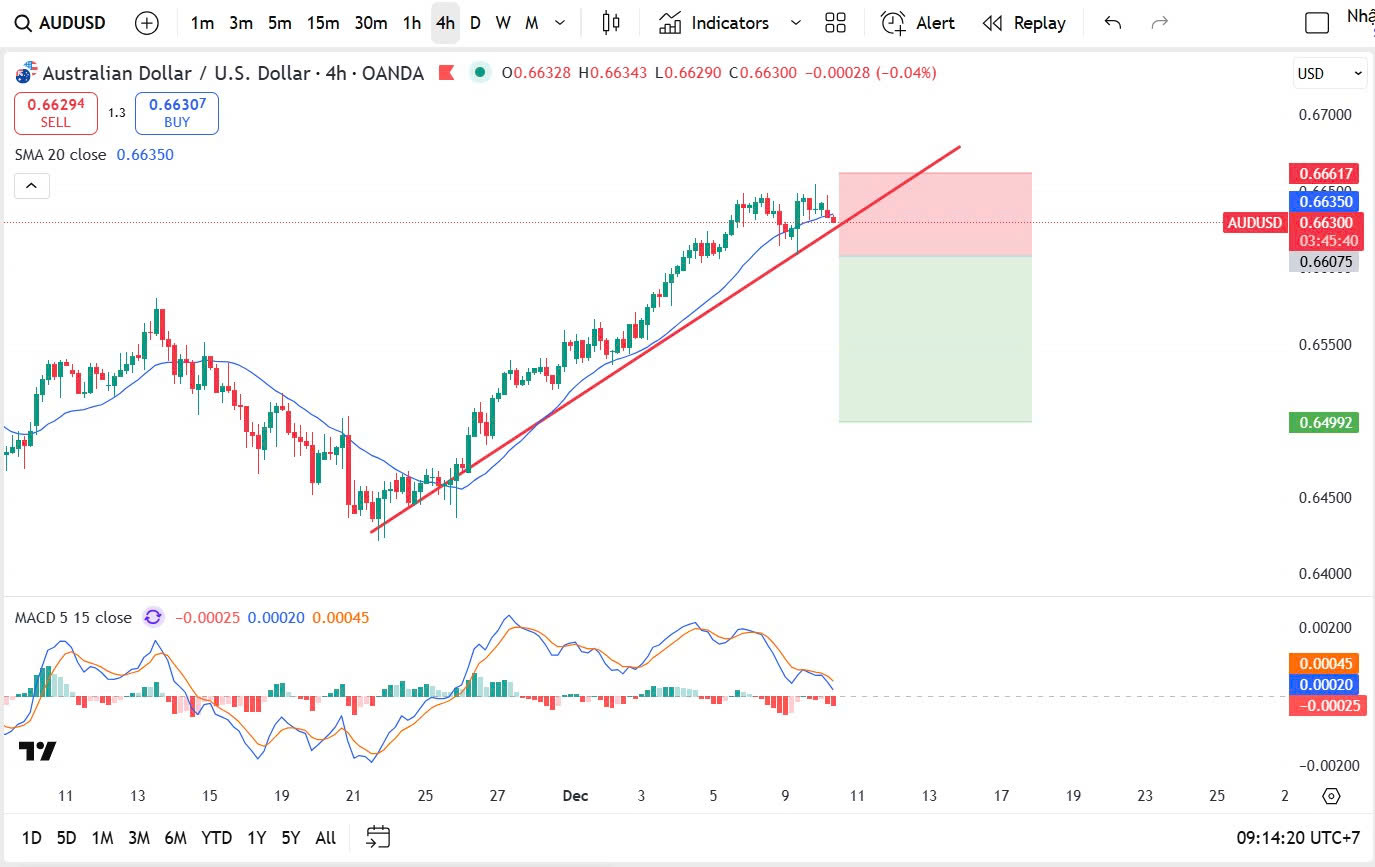
Task: Select the 6M date range
Action: 175,838
